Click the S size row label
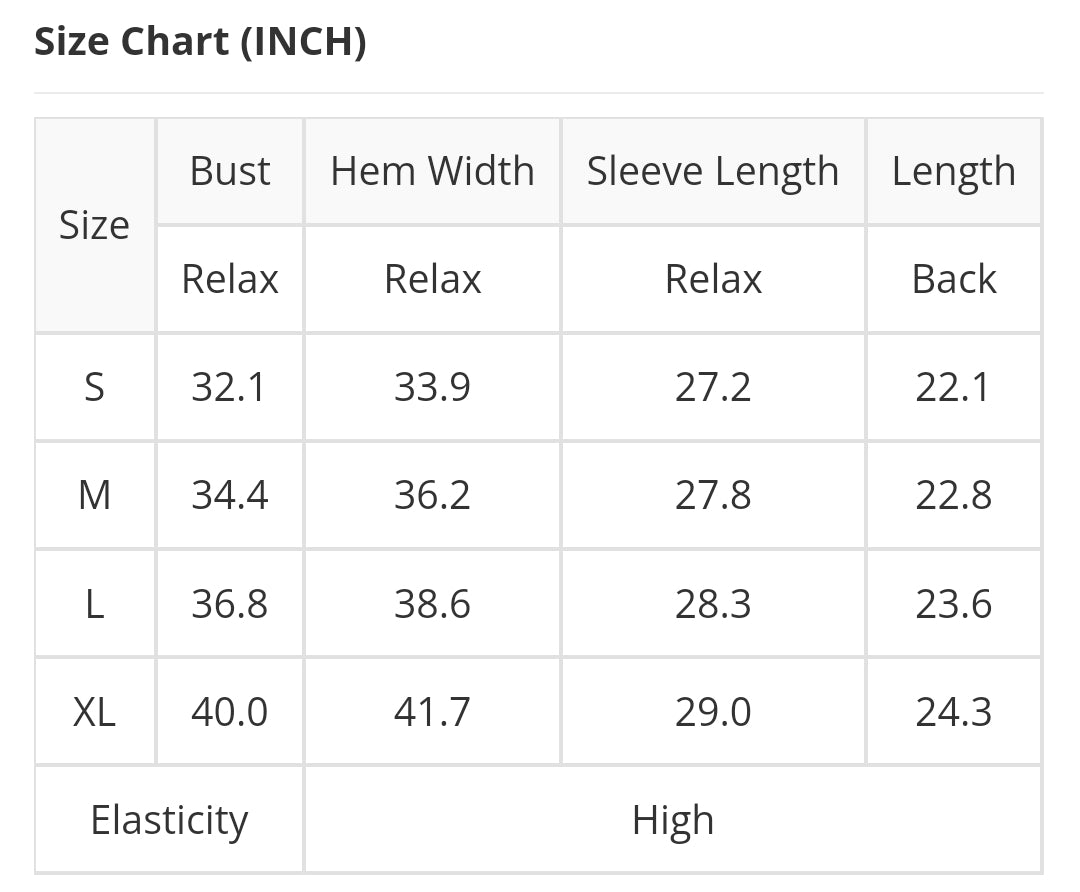1080x892 pixels. (x=95, y=387)
